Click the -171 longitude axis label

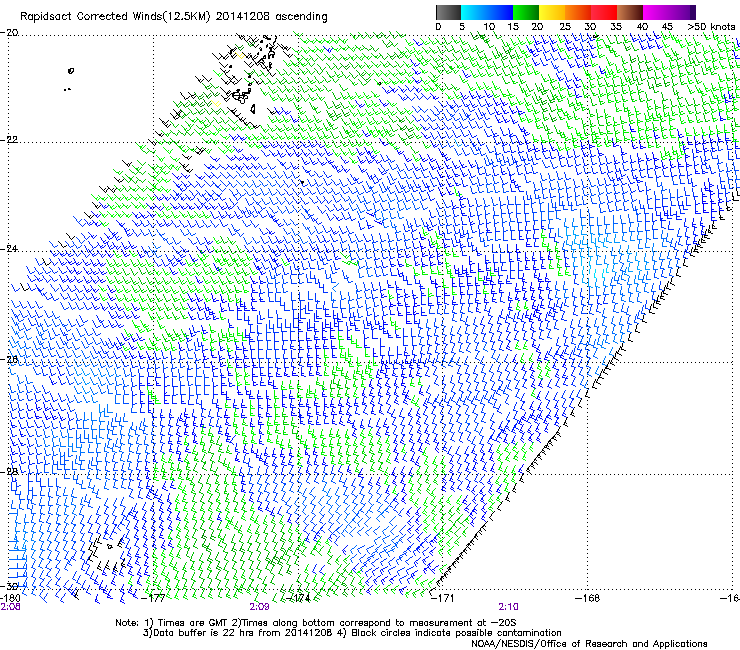pos(443,598)
